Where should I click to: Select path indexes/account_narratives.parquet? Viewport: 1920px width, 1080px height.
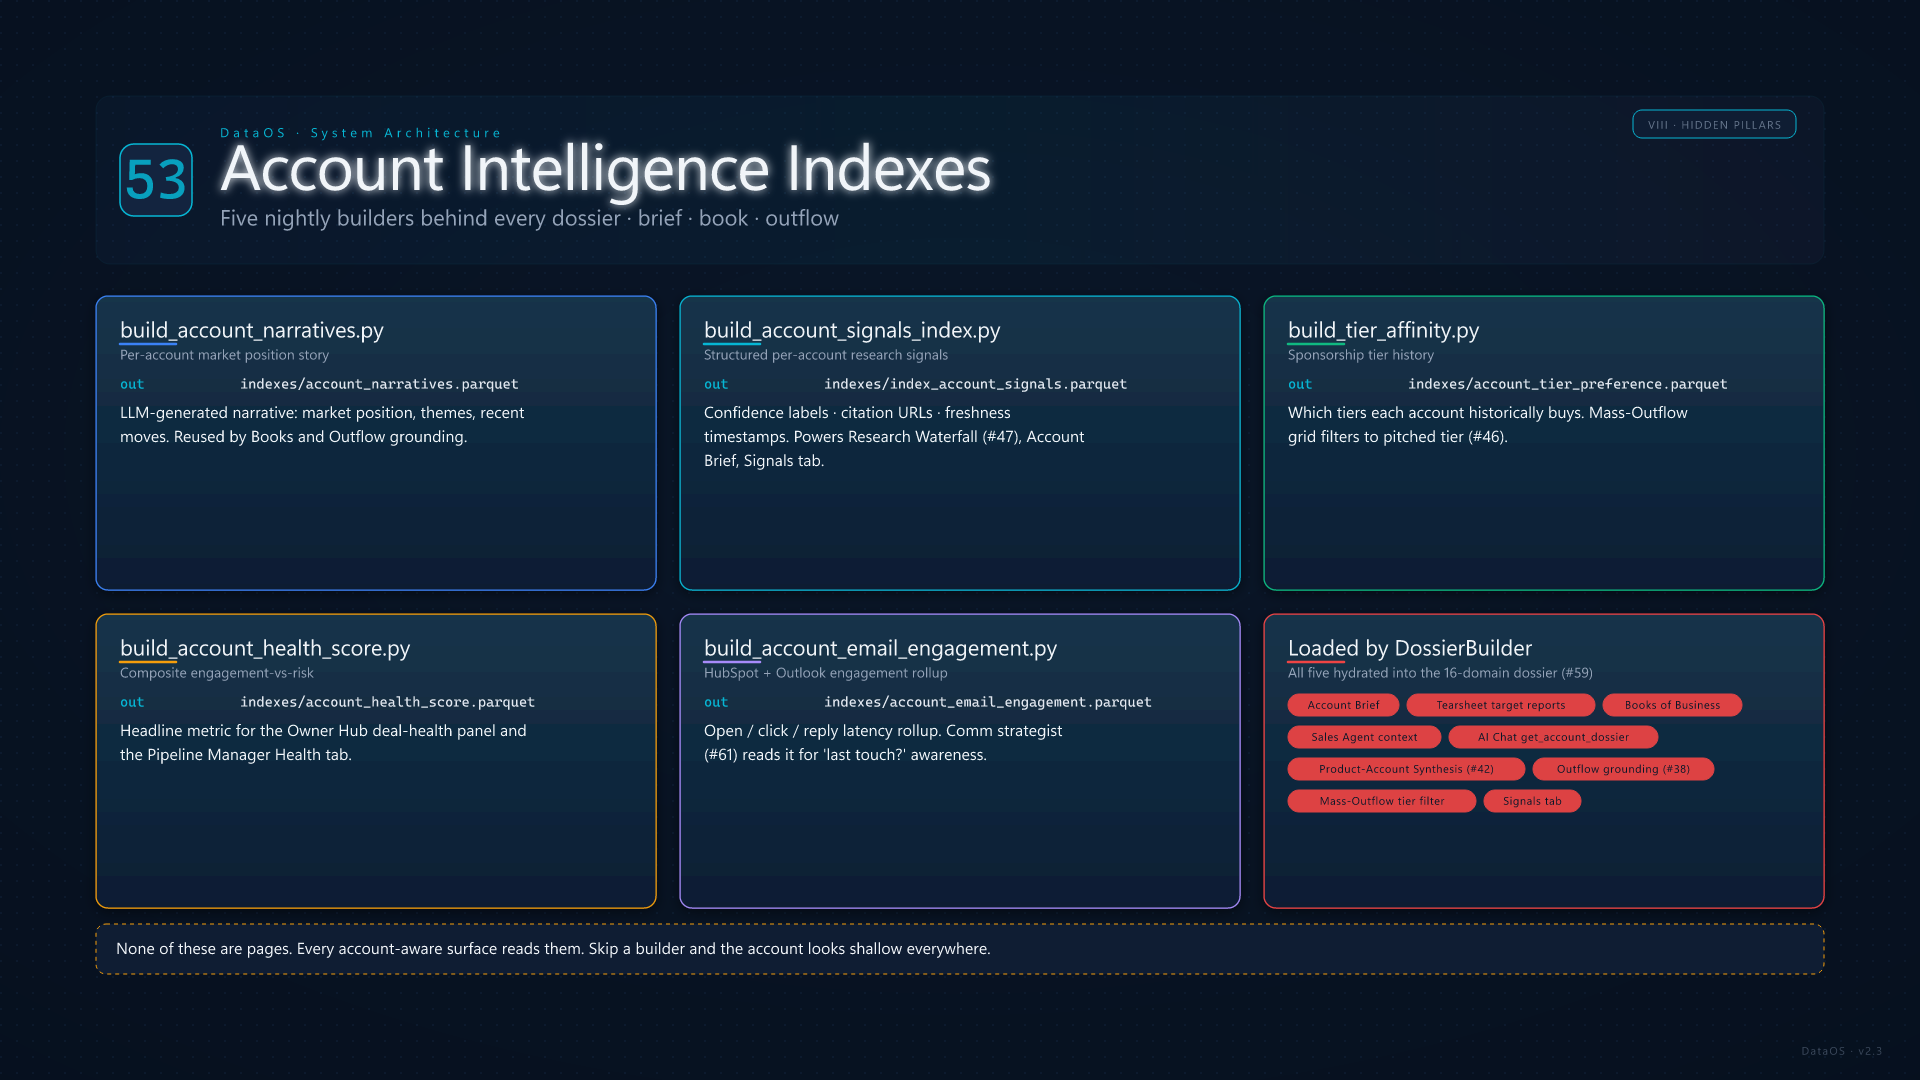379,384
